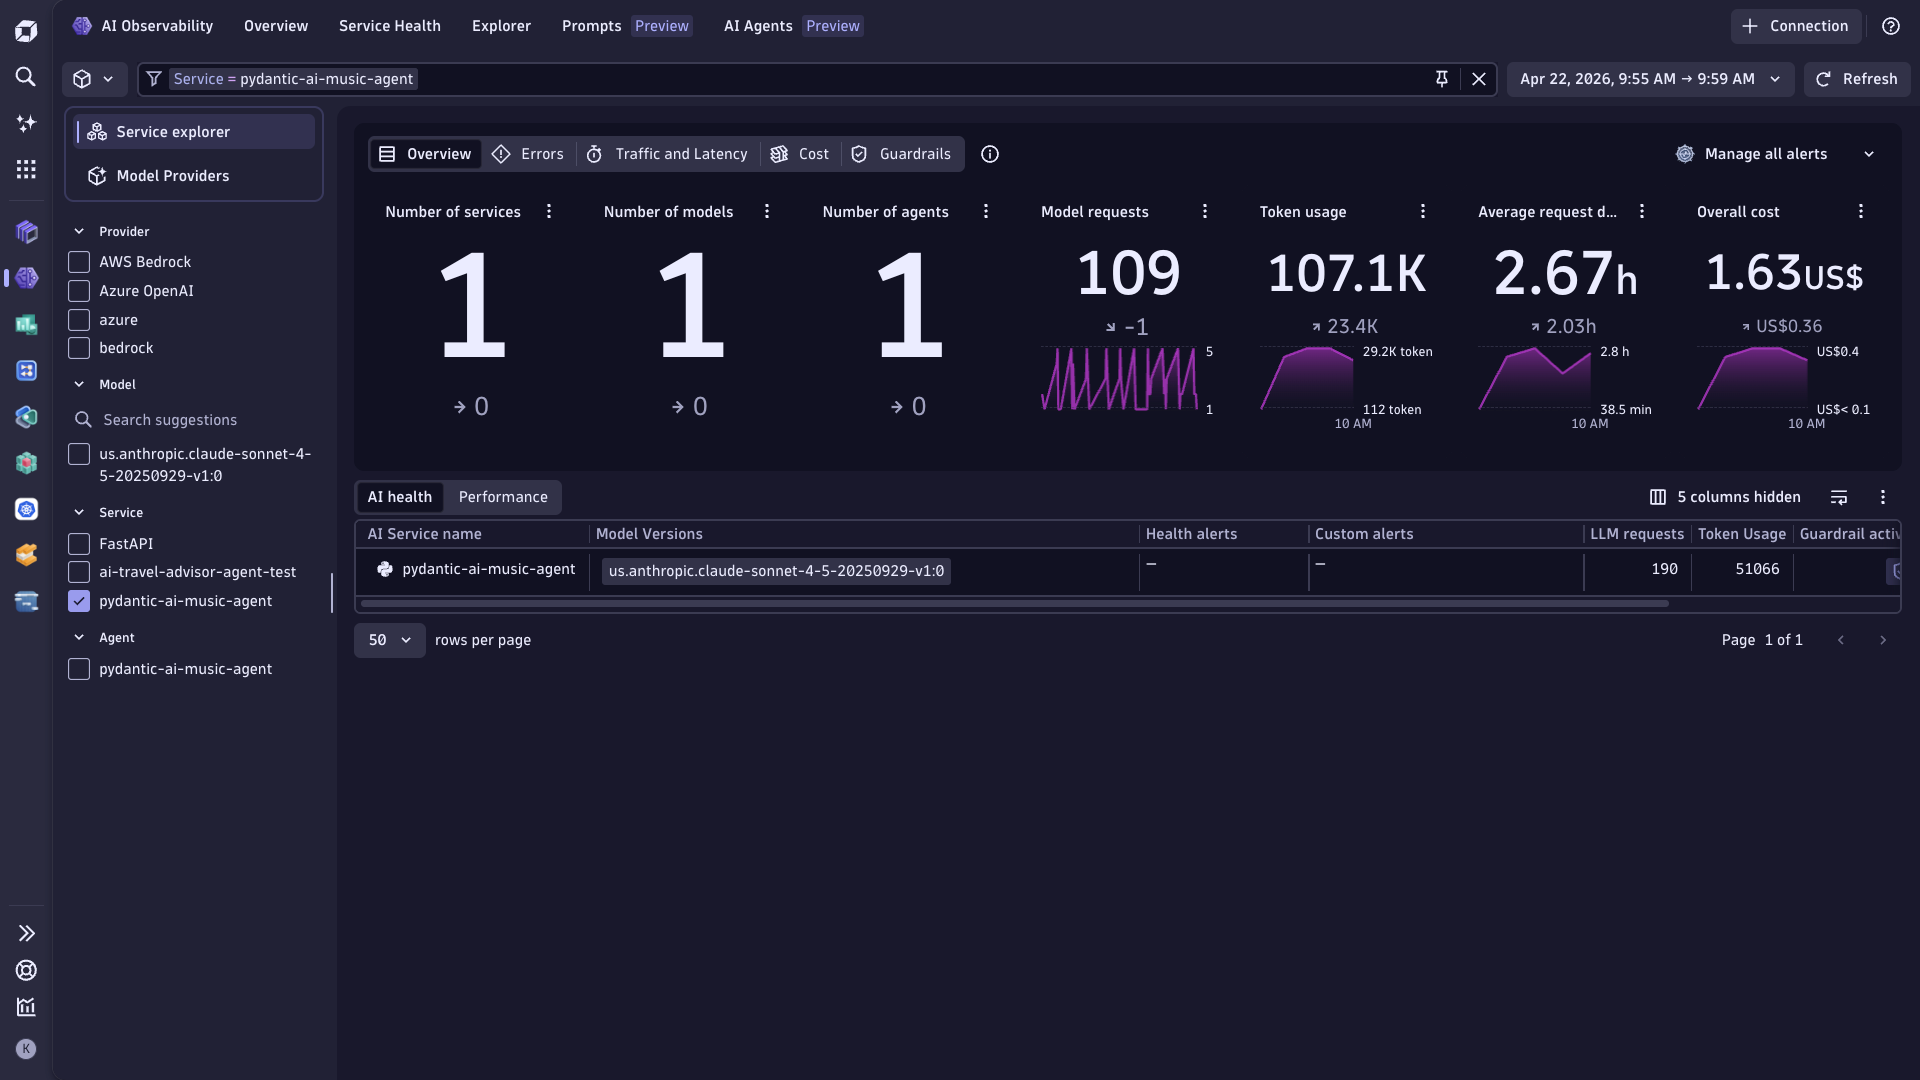The image size is (1920, 1080).
Task: Collapse the Provider filter section
Action: point(79,230)
